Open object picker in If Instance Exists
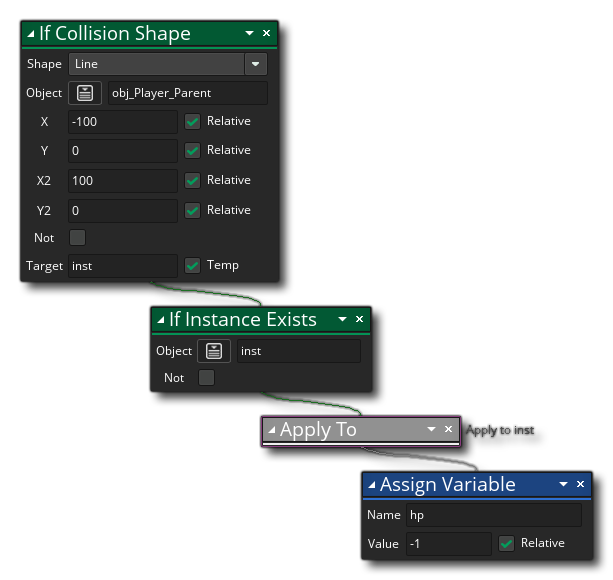Image resolution: width=613 pixels, height=580 pixels. click(214, 351)
